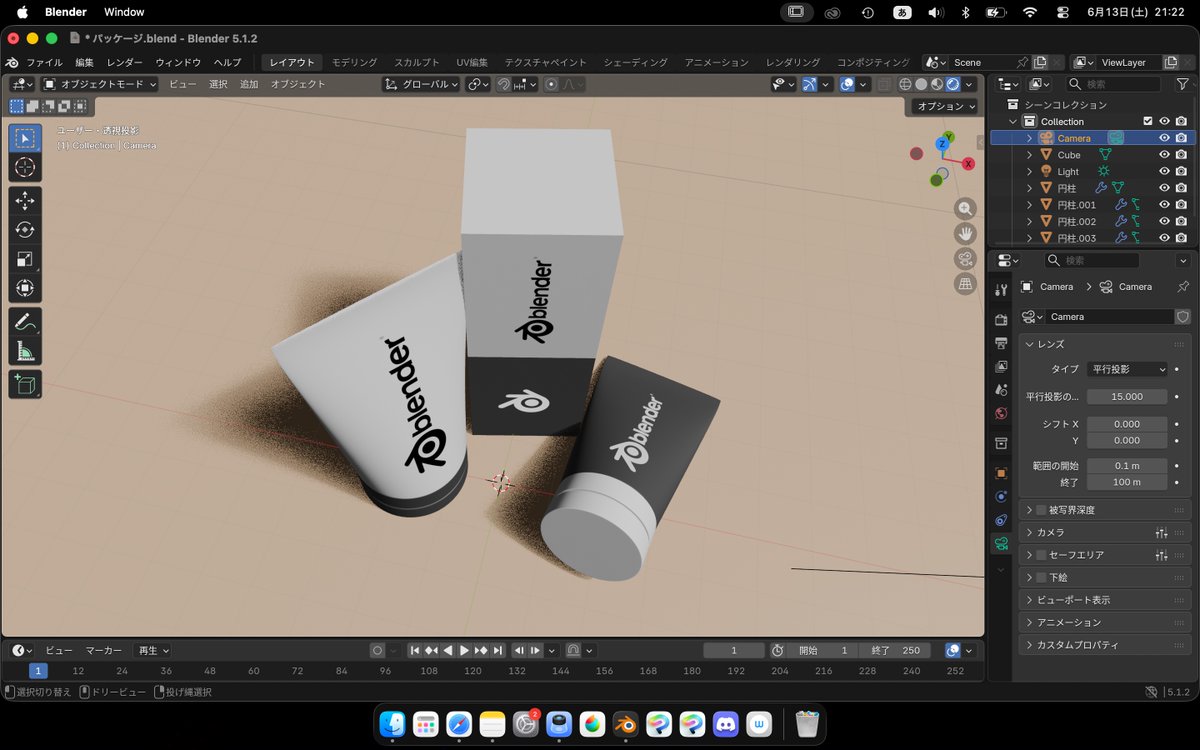Screen dimensions: 1200x750
Task: Click the 終了 250 frame field
Action: click(895, 650)
